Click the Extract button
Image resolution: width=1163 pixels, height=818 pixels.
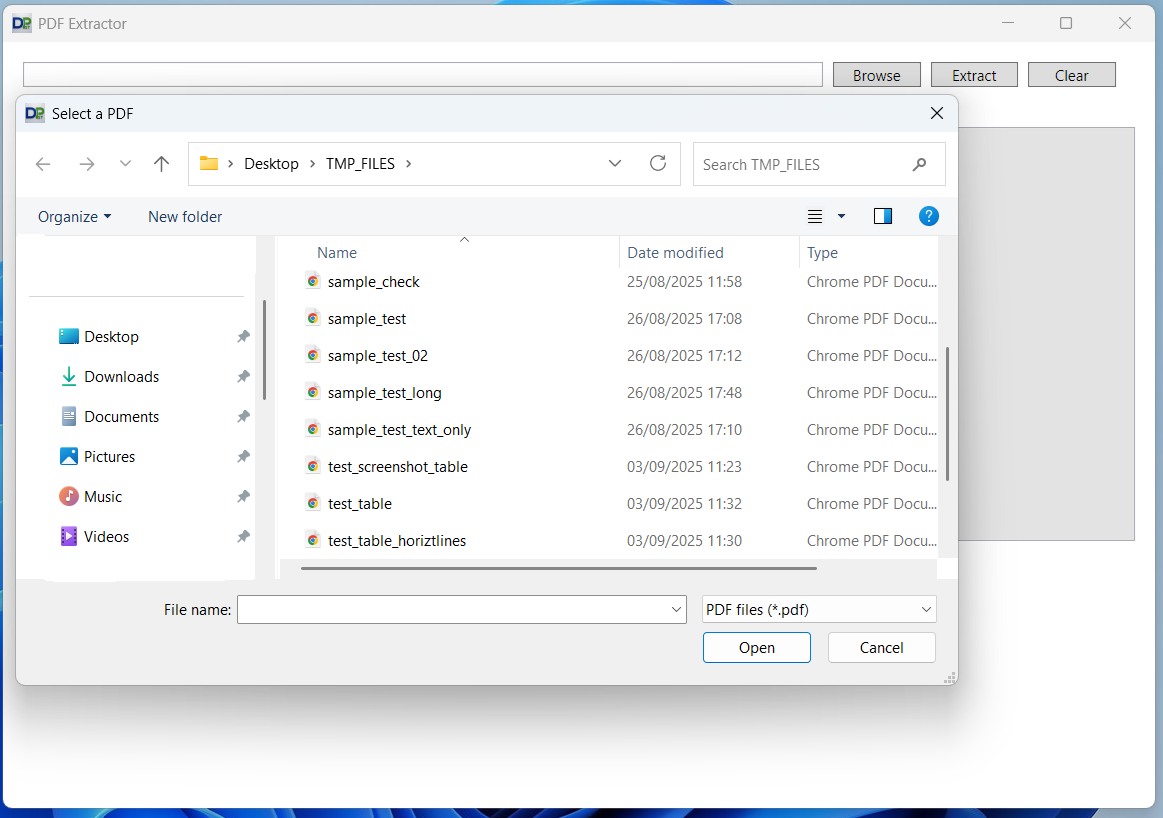coord(973,75)
